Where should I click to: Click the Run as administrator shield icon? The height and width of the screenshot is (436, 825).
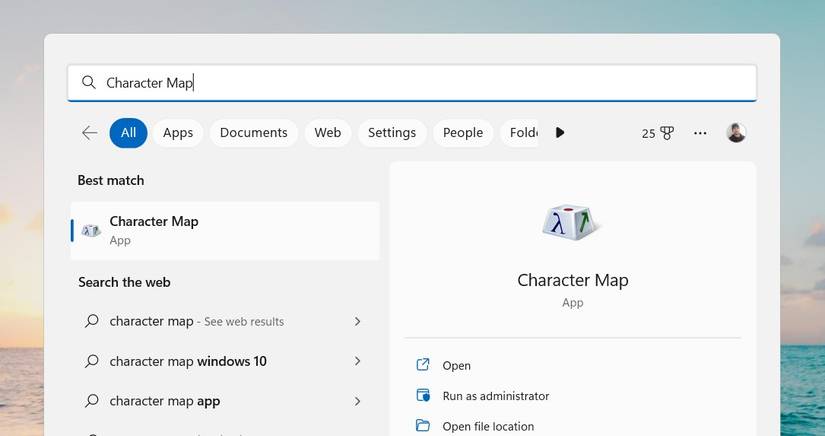point(423,396)
